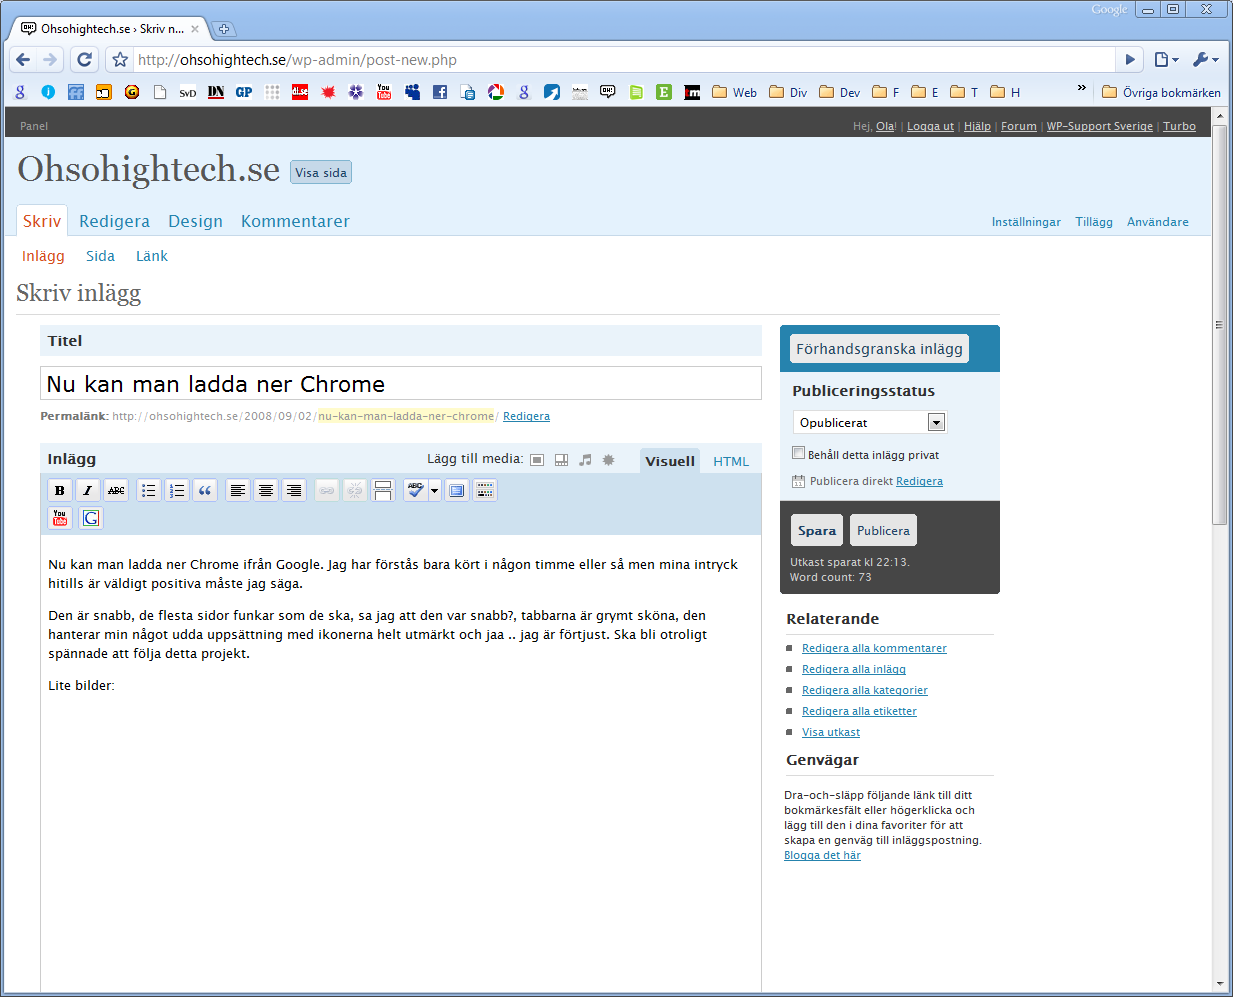Click into the Titel input field
The width and height of the screenshot is (1233, 997).
401,383
